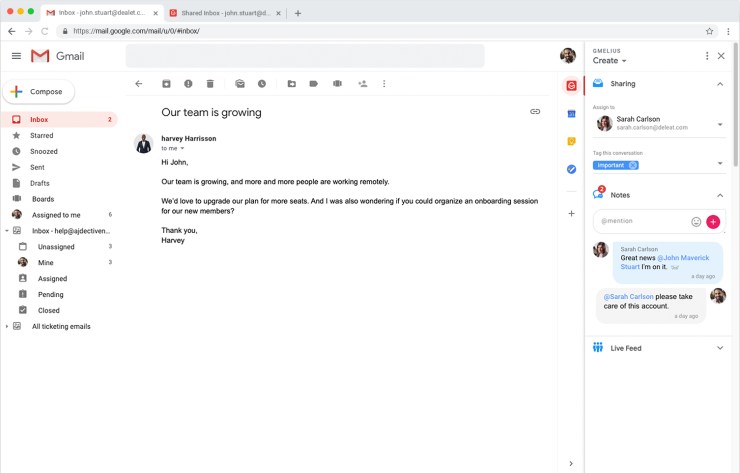This screenshot has width=740, height=473.
Task: Open the Starred folder
Action: [x=59, y=135]
